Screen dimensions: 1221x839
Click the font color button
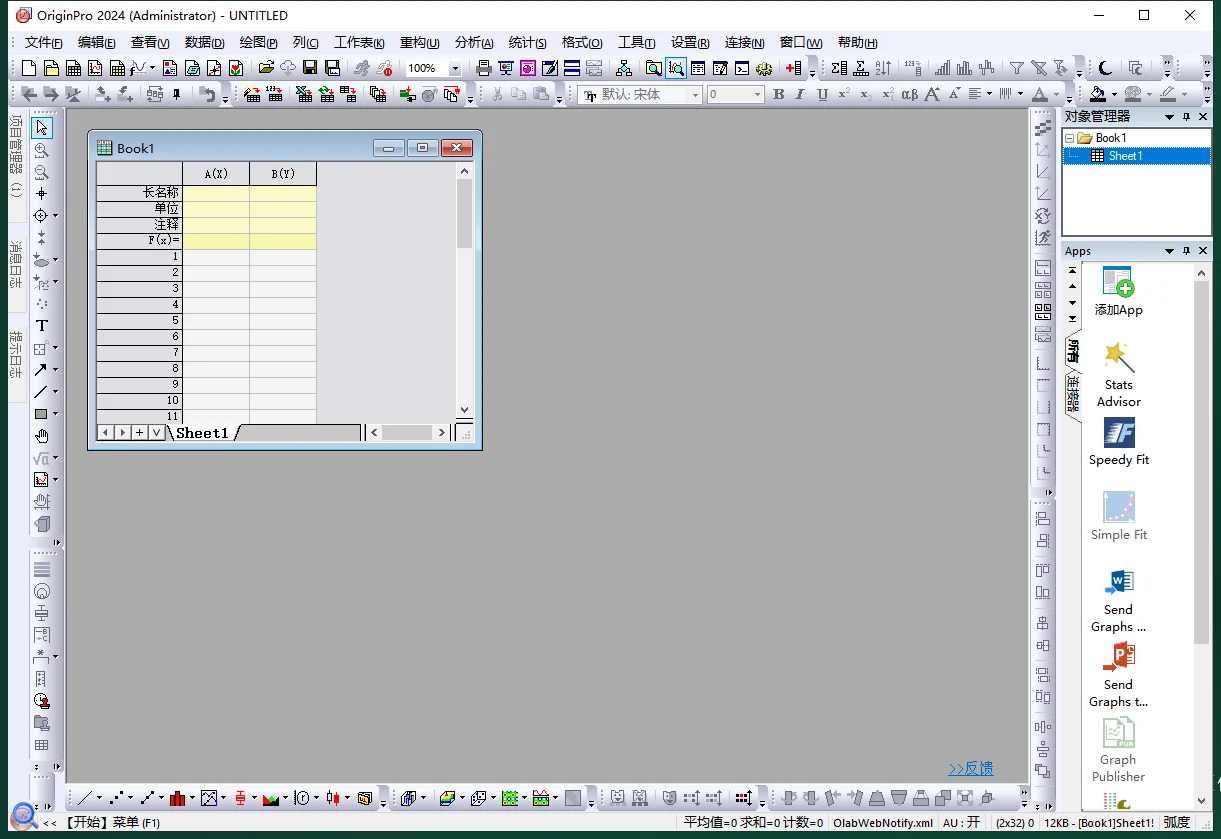click(1040, 95)
